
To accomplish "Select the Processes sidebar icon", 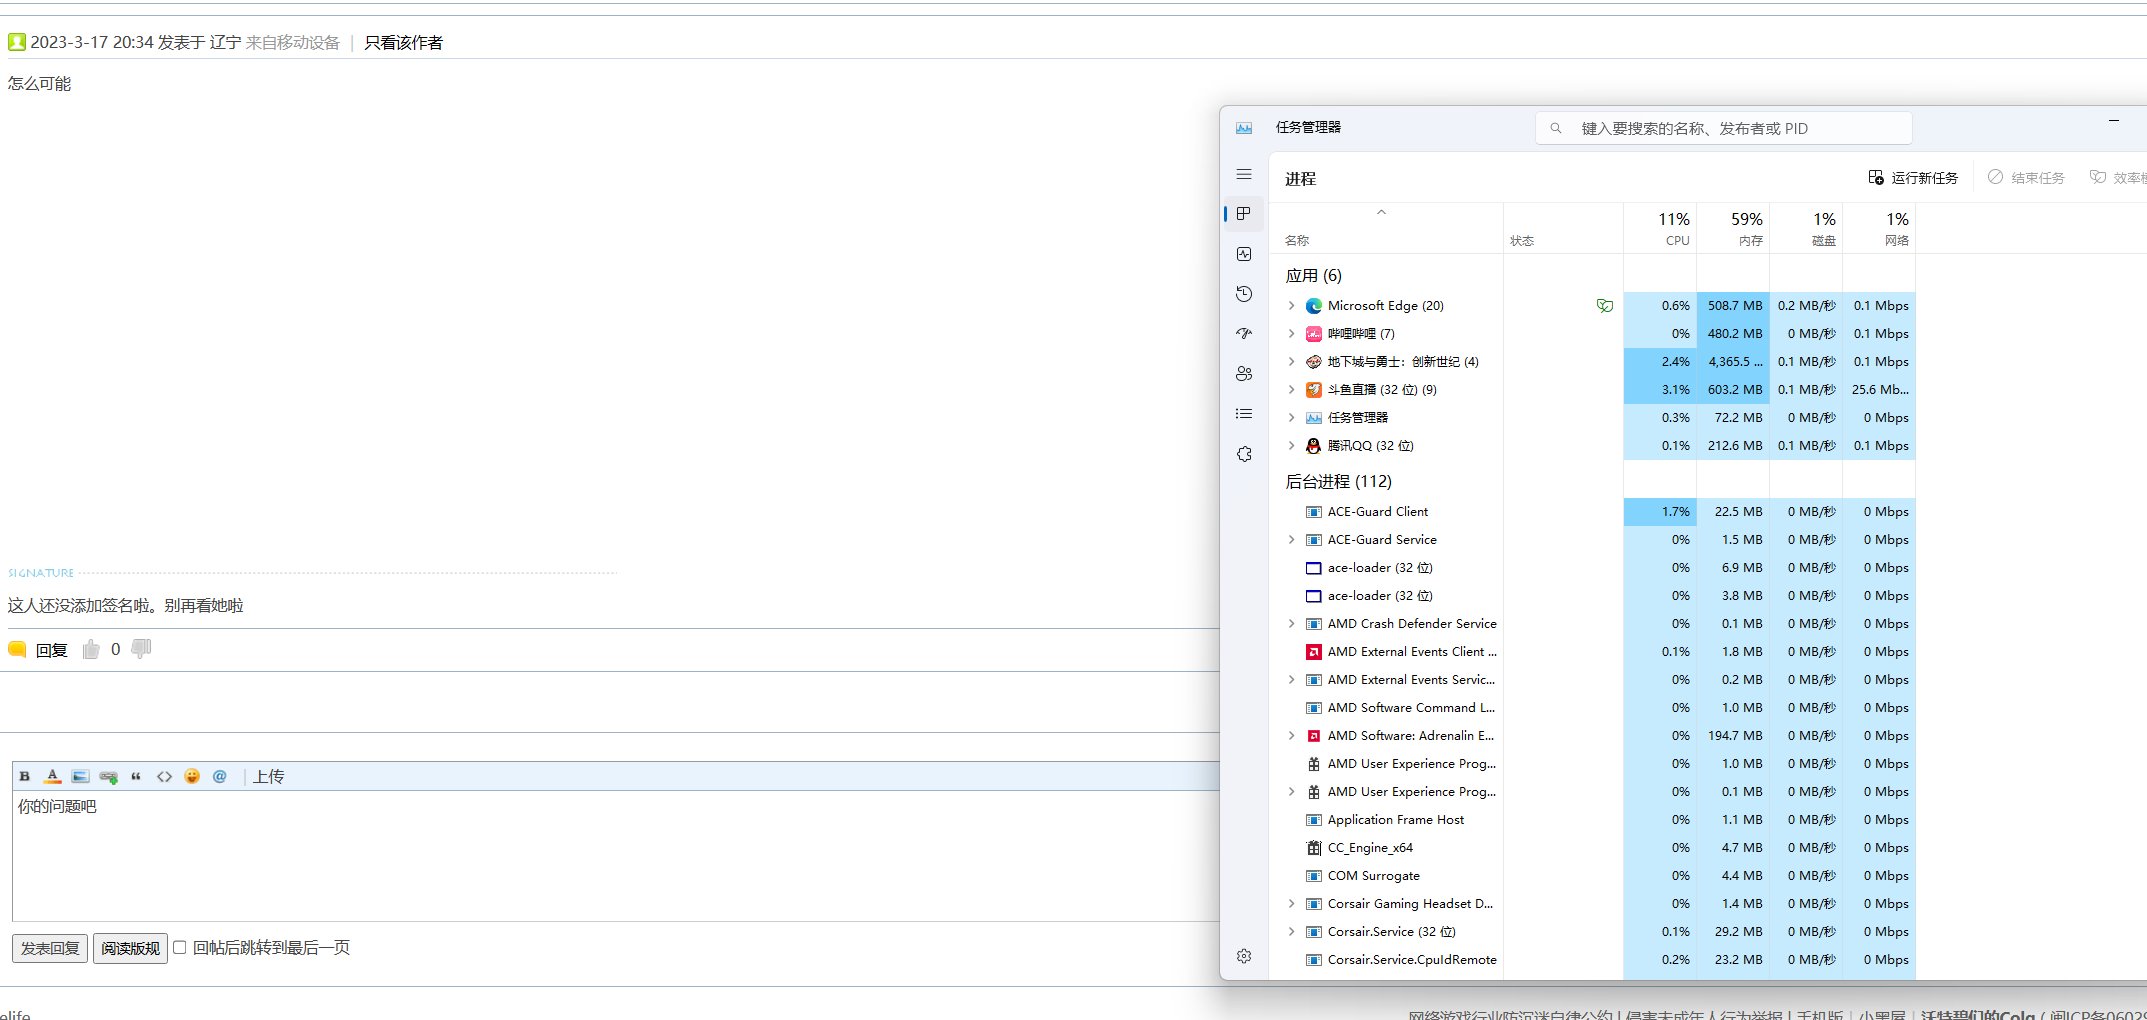I will tap(1243, 214).
